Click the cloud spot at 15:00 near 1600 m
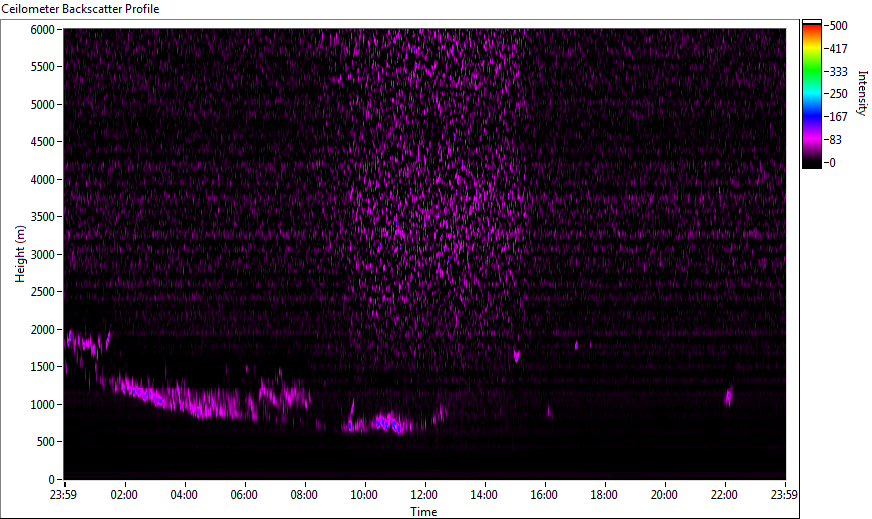The width and height of the screenshot is (872, 519). (x=517, y=355)
